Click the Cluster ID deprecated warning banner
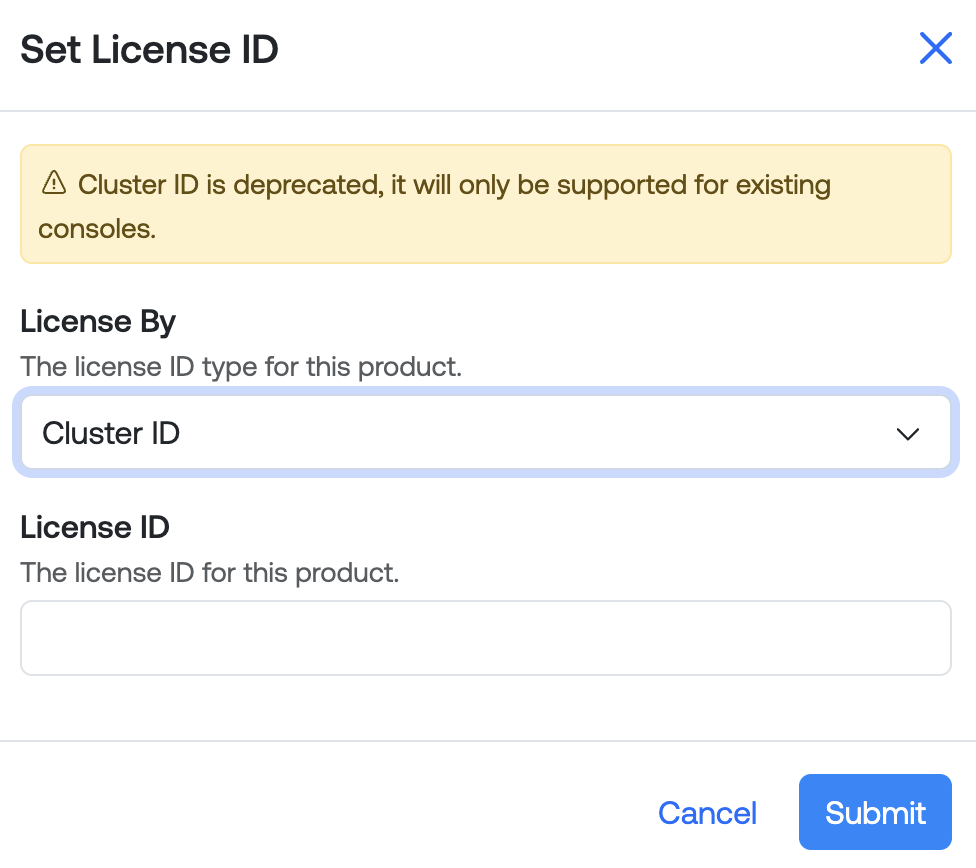 click(486, 204)
